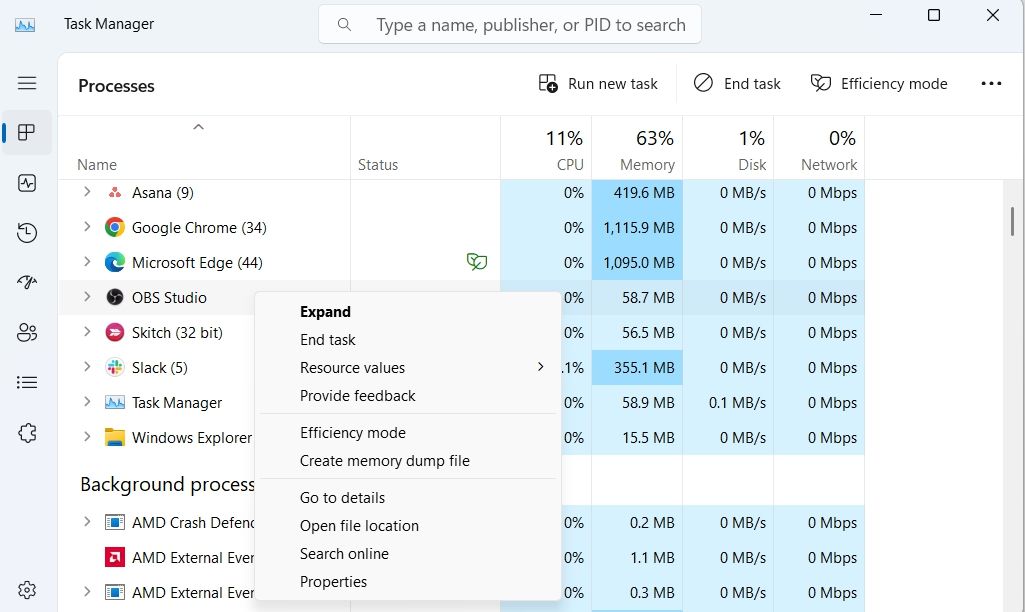Click Run new task button

pyautogui.click(x=598, y=84)
